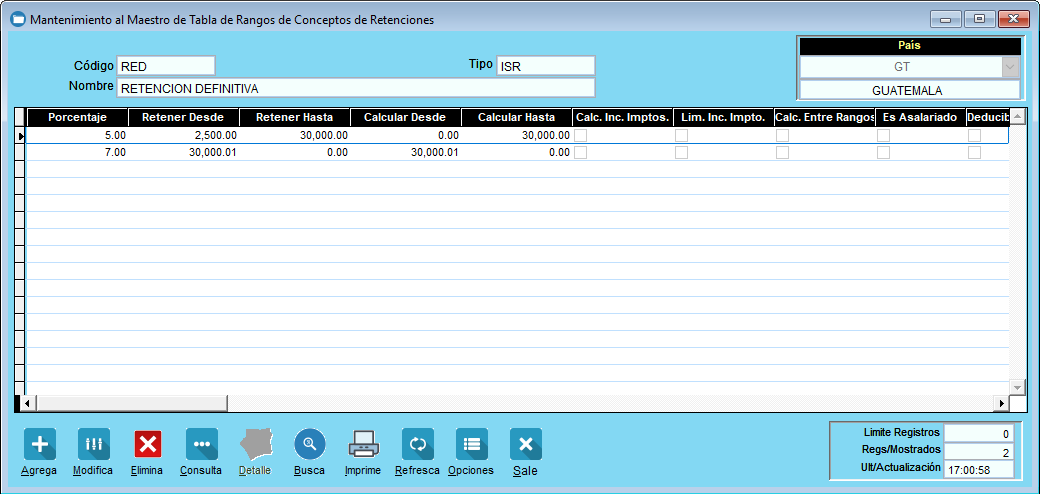Click the red Elimina X icon
Viewport: 1040px width, 494px height.
(148, 444)
